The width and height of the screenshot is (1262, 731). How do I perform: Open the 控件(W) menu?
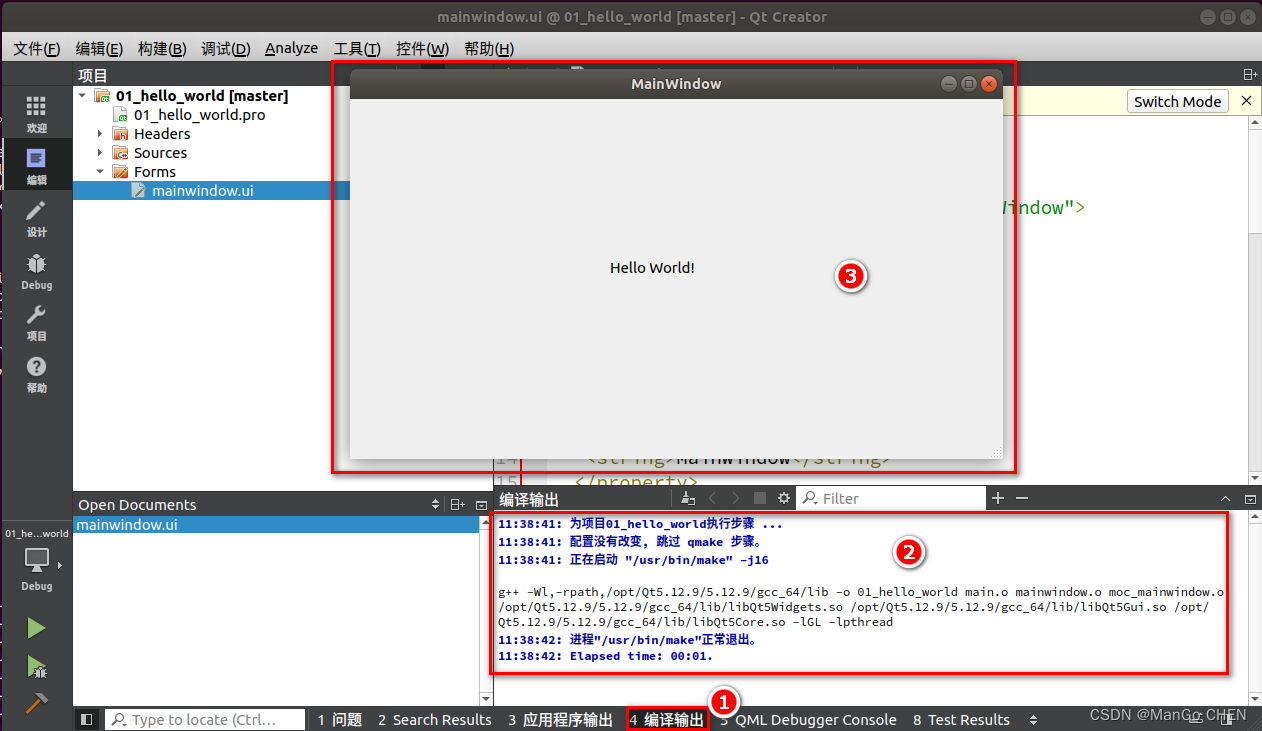click(x=422, y=48)
